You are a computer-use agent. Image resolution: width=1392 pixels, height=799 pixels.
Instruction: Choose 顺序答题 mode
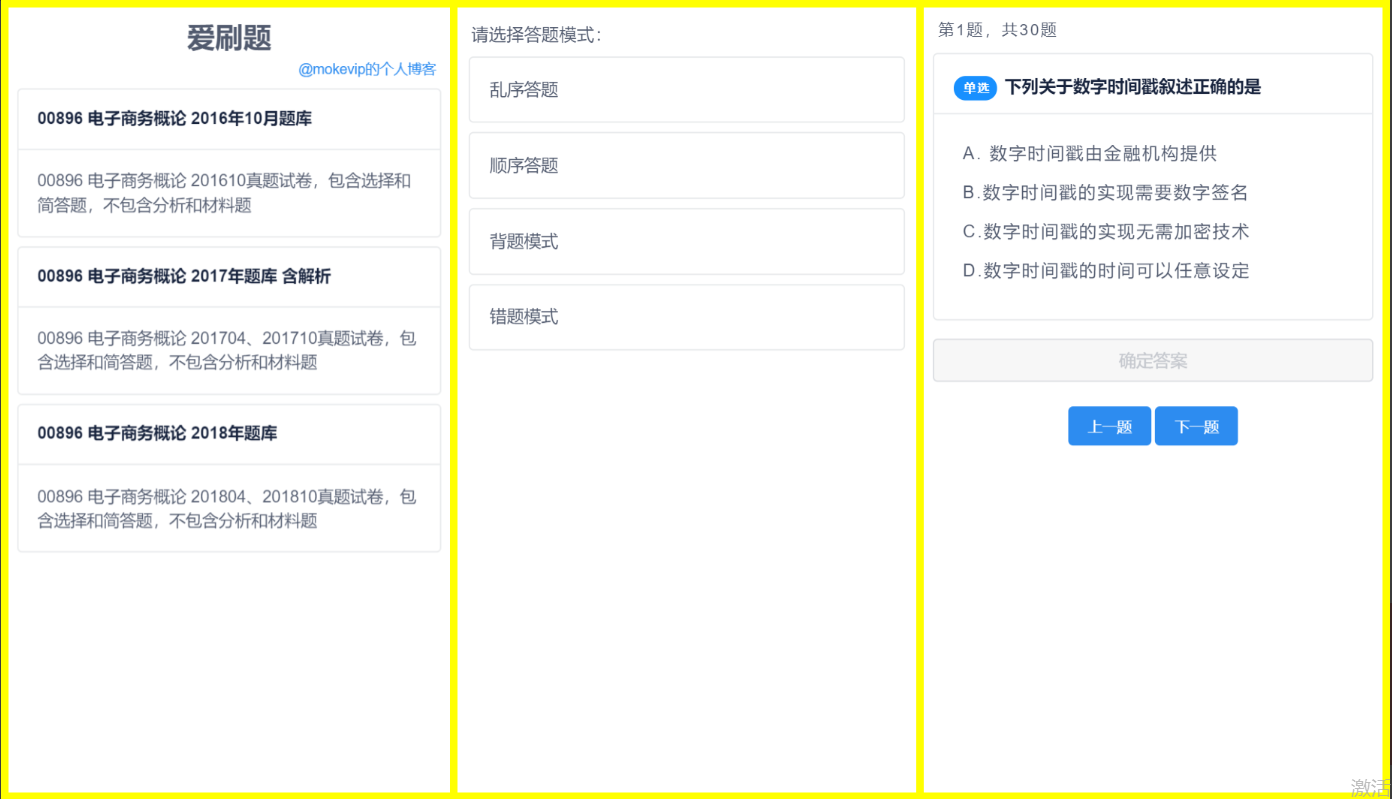tap(686, 166)
